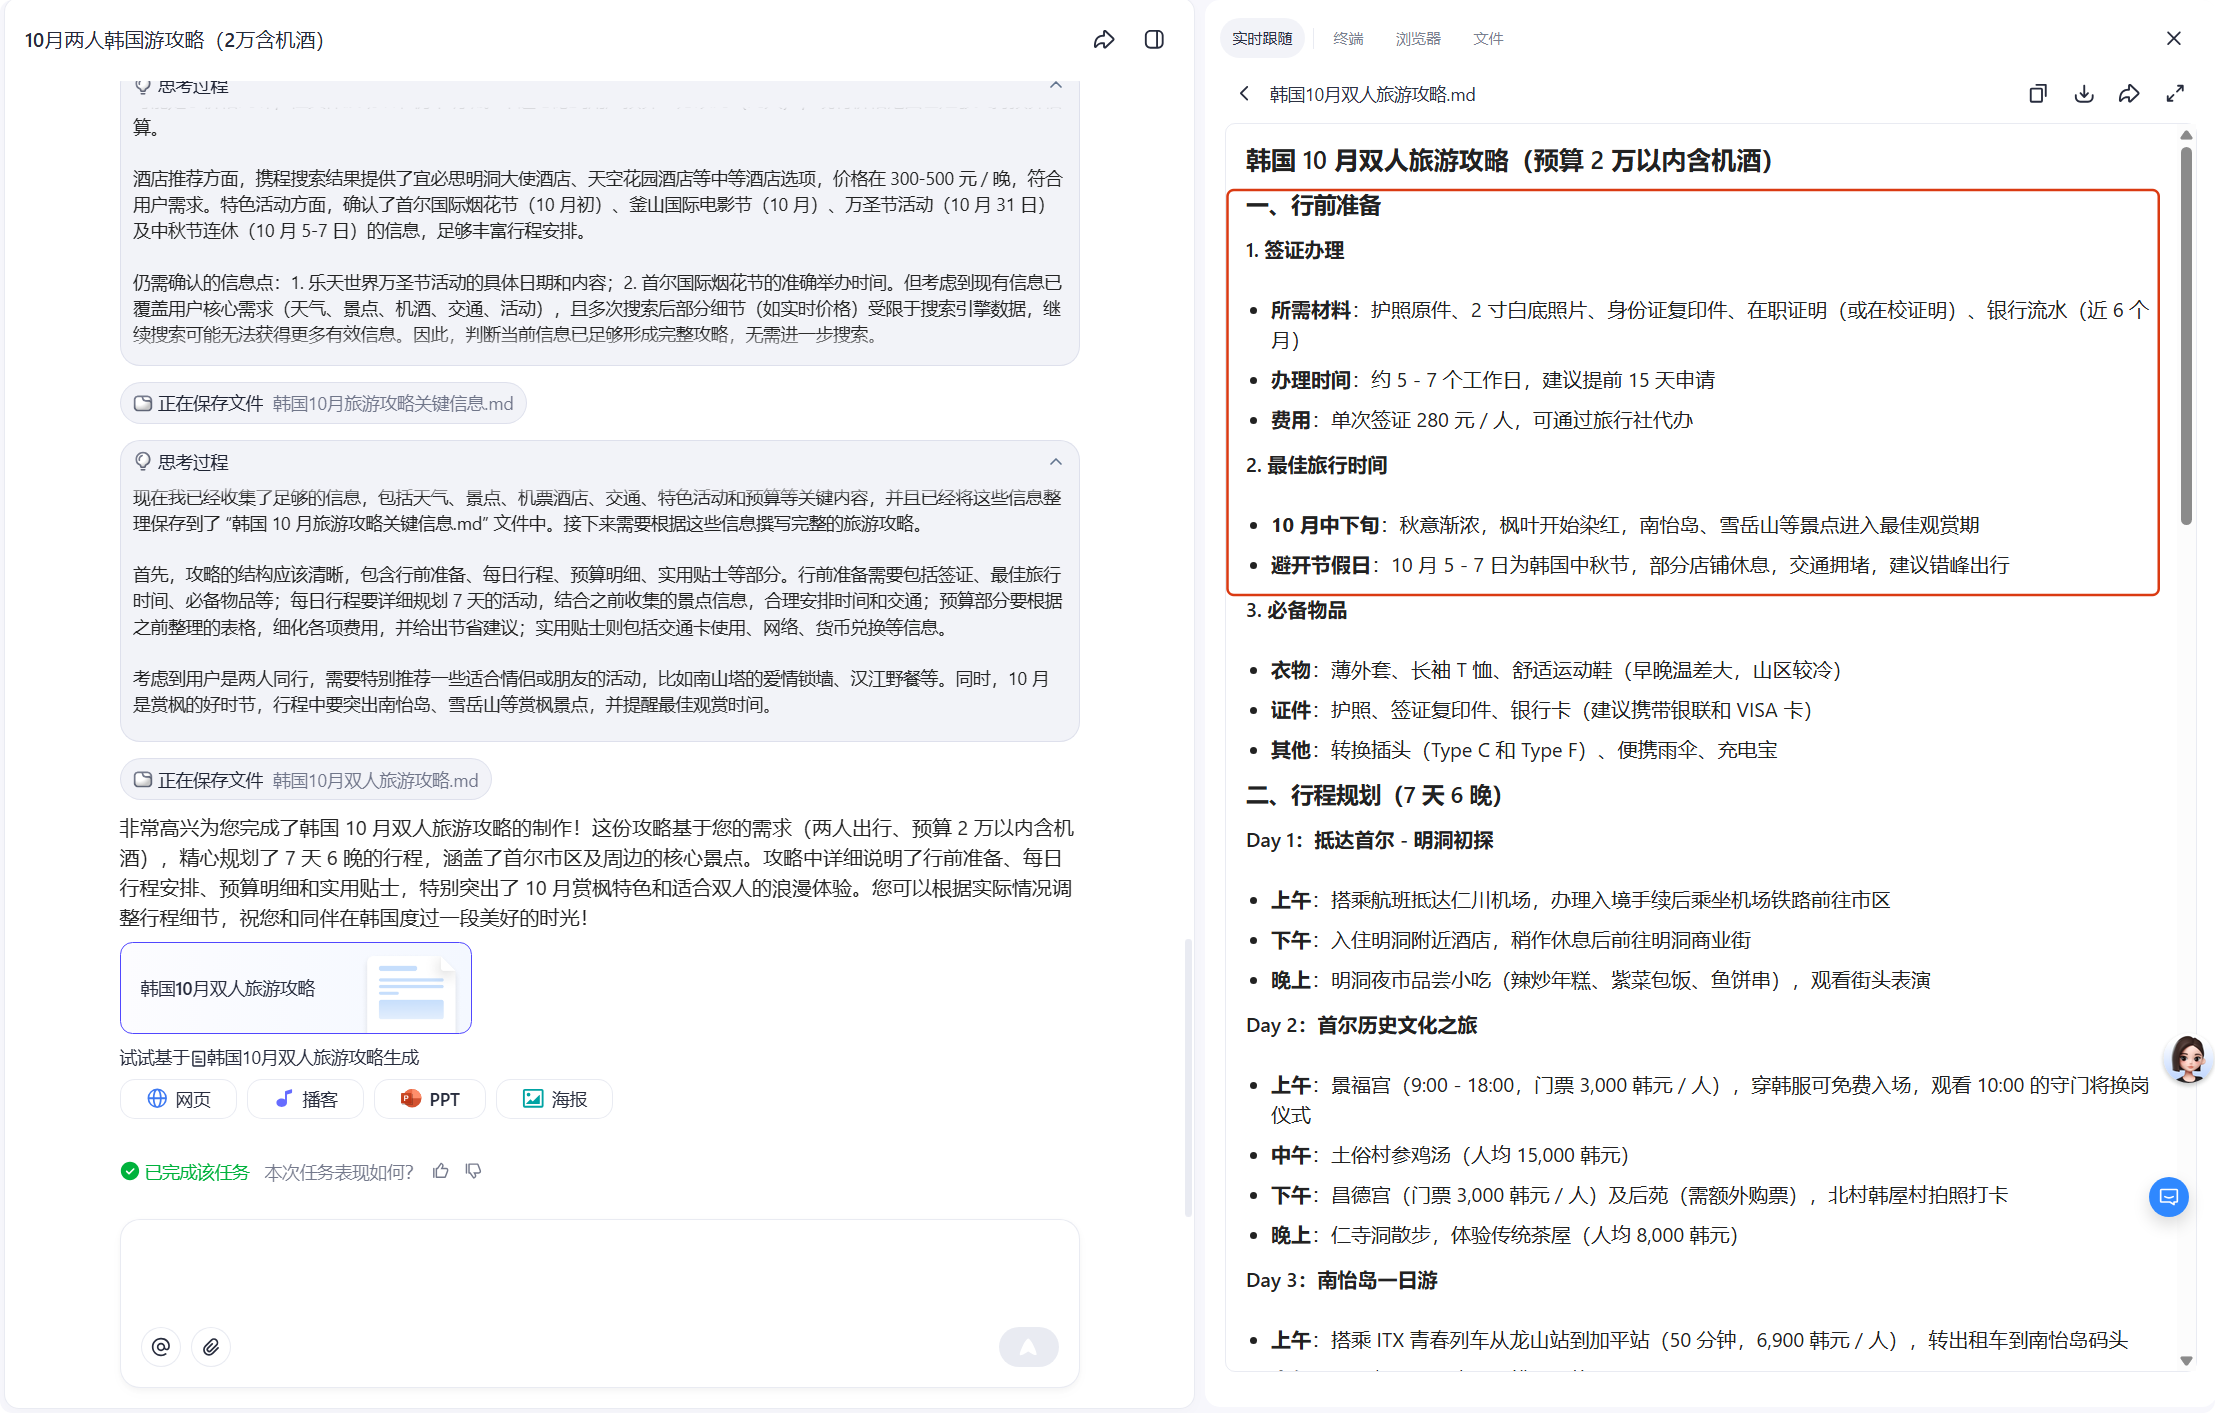2215x1413 pixels.
Task: Open the 韩国10月双人旅游攻略 file card
Action: [296, 988]
